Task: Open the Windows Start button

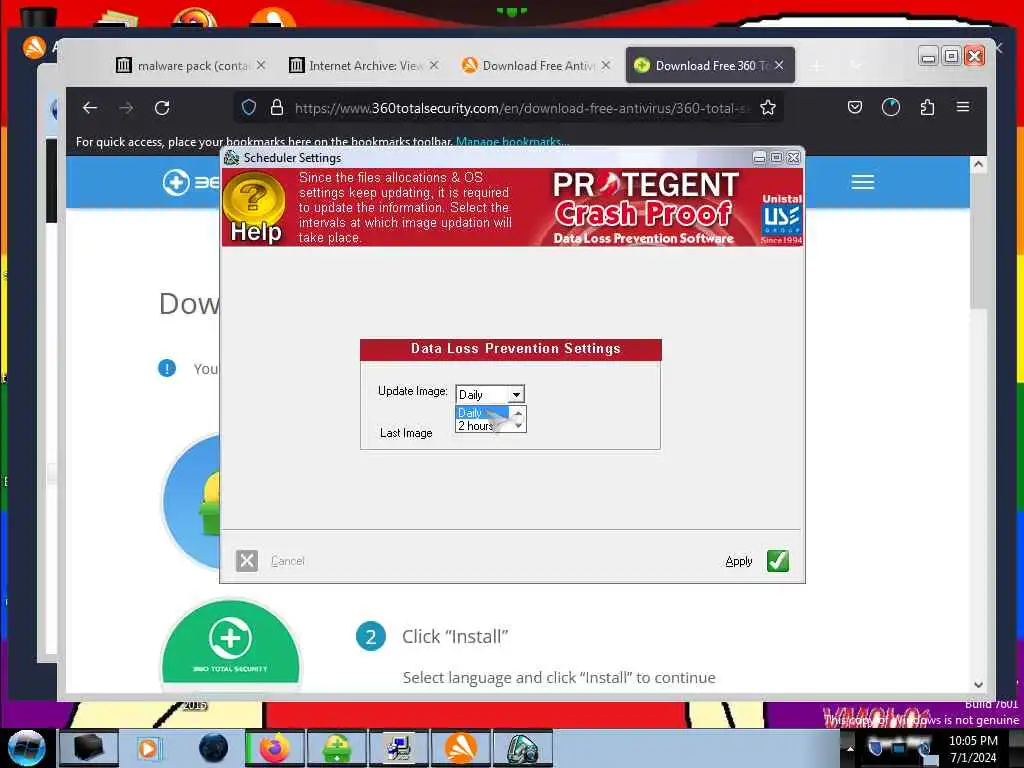Action: pos(26,748)
